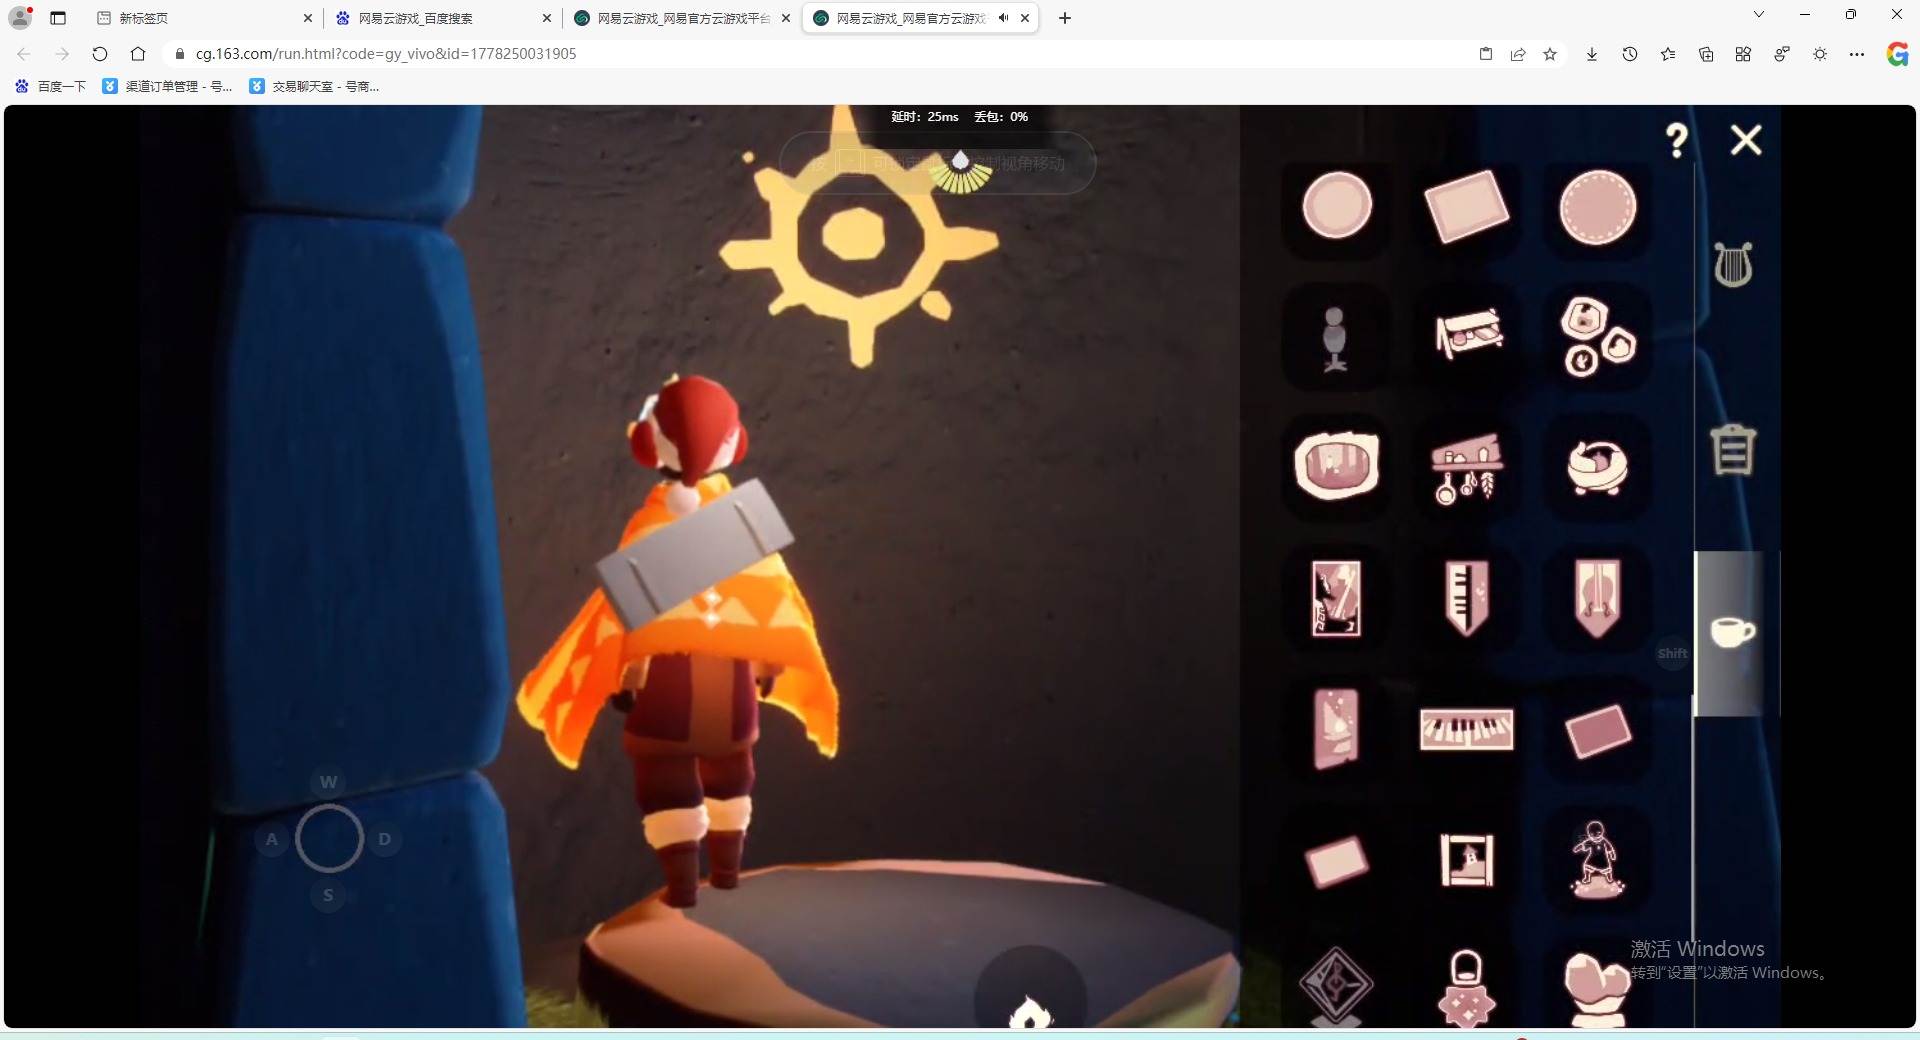This screenshot has height=1040, width=1920.
Task: Mute audio on the playing tab
Action: click(1003, 18)
